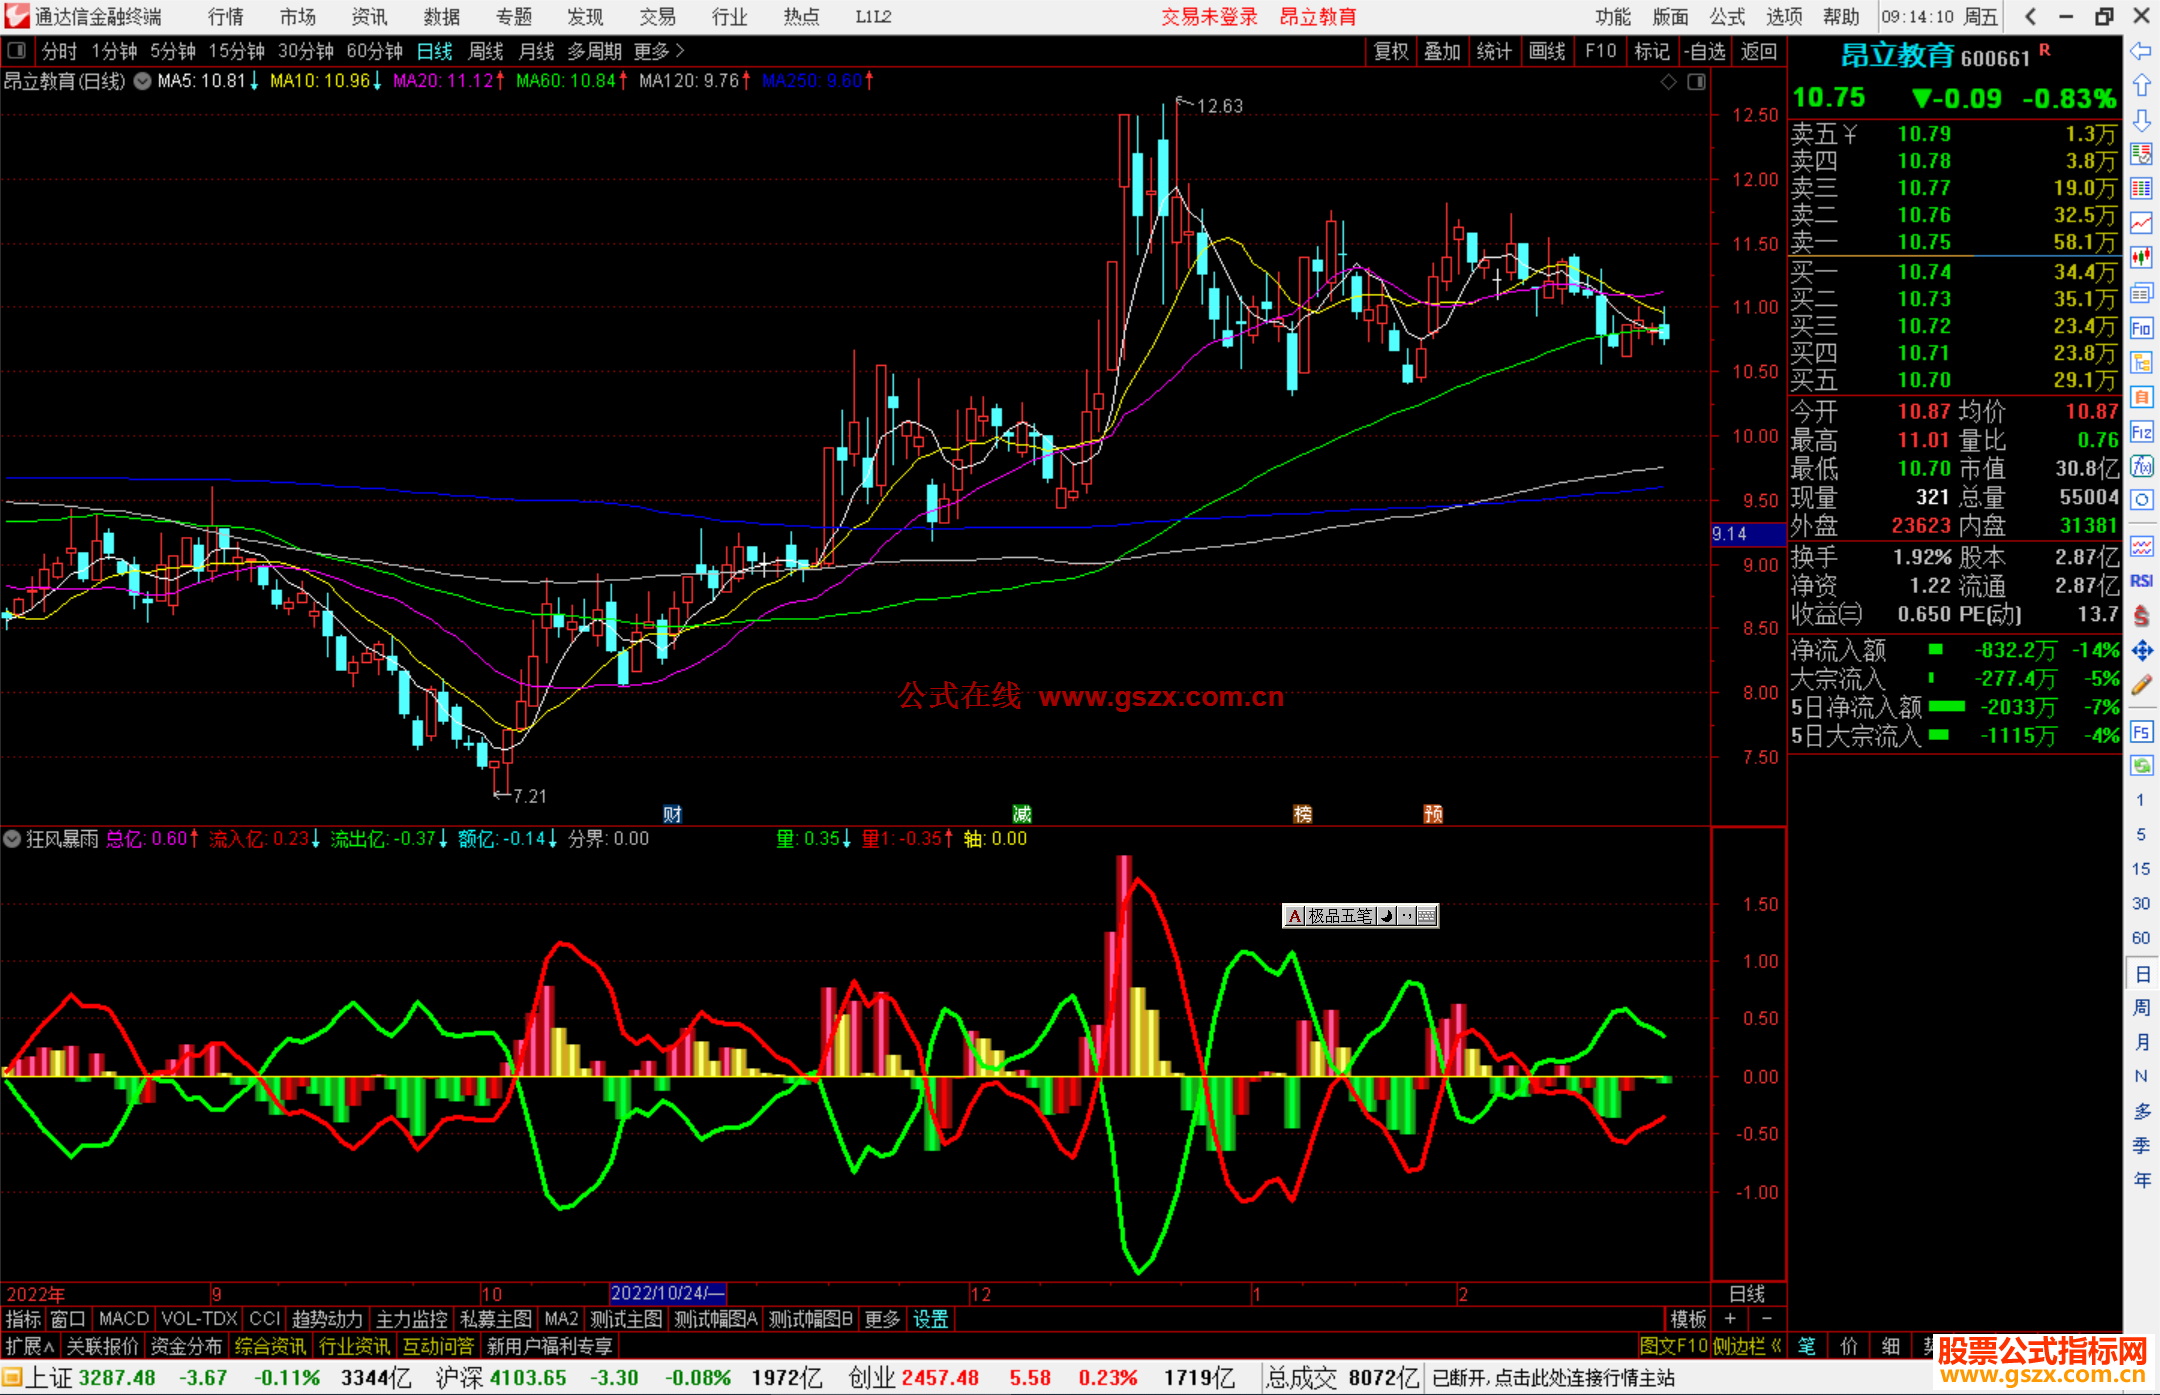Click the four-arrow move icon in sidebar
2160x1395 pixels.
point(2141,651)
